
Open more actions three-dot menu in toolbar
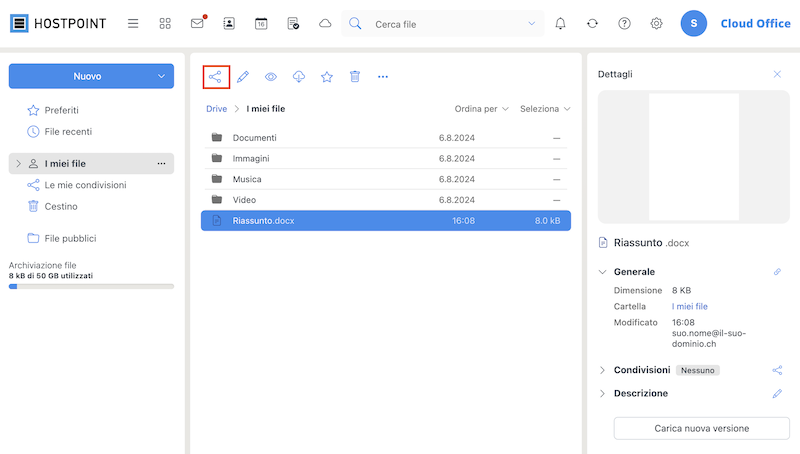[x=383, y=77]
